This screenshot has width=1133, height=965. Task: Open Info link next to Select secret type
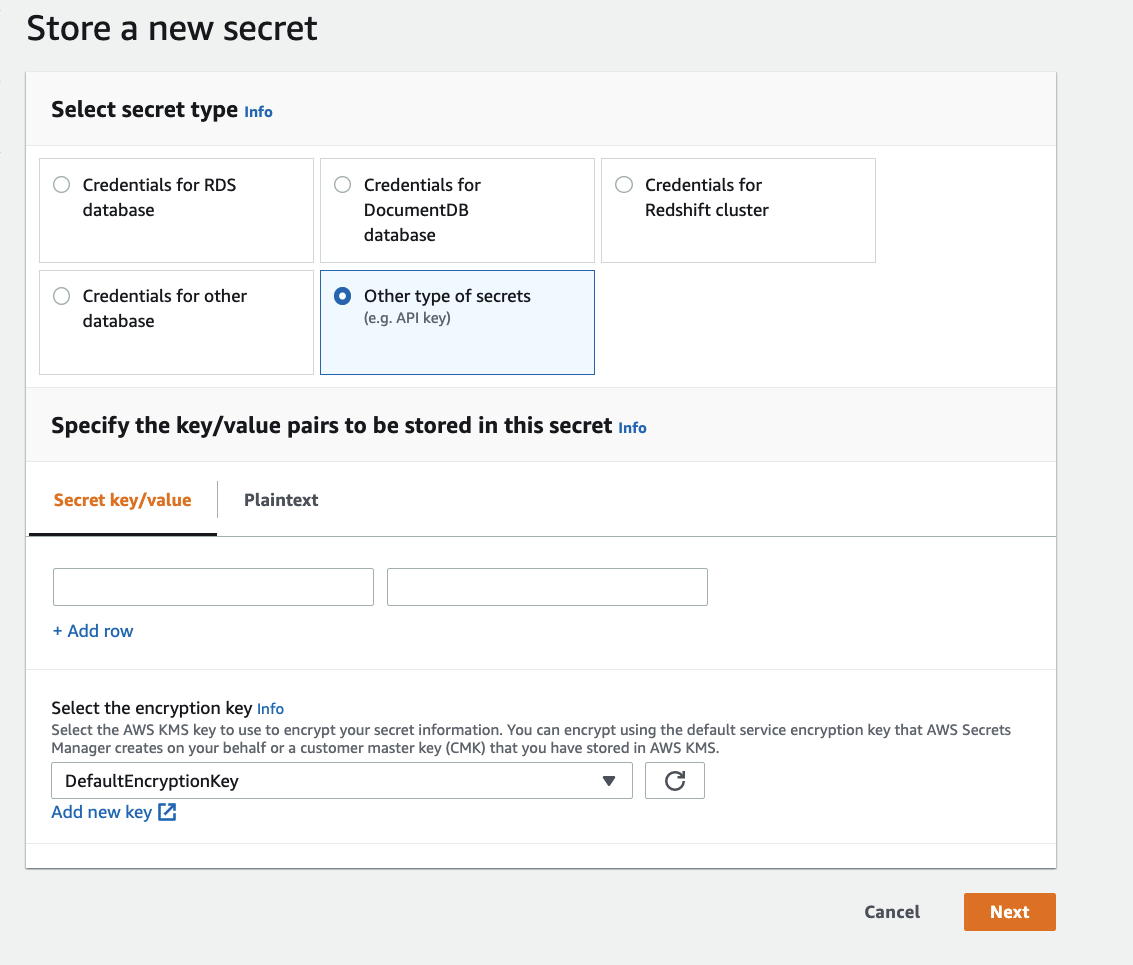pos(258,112)
